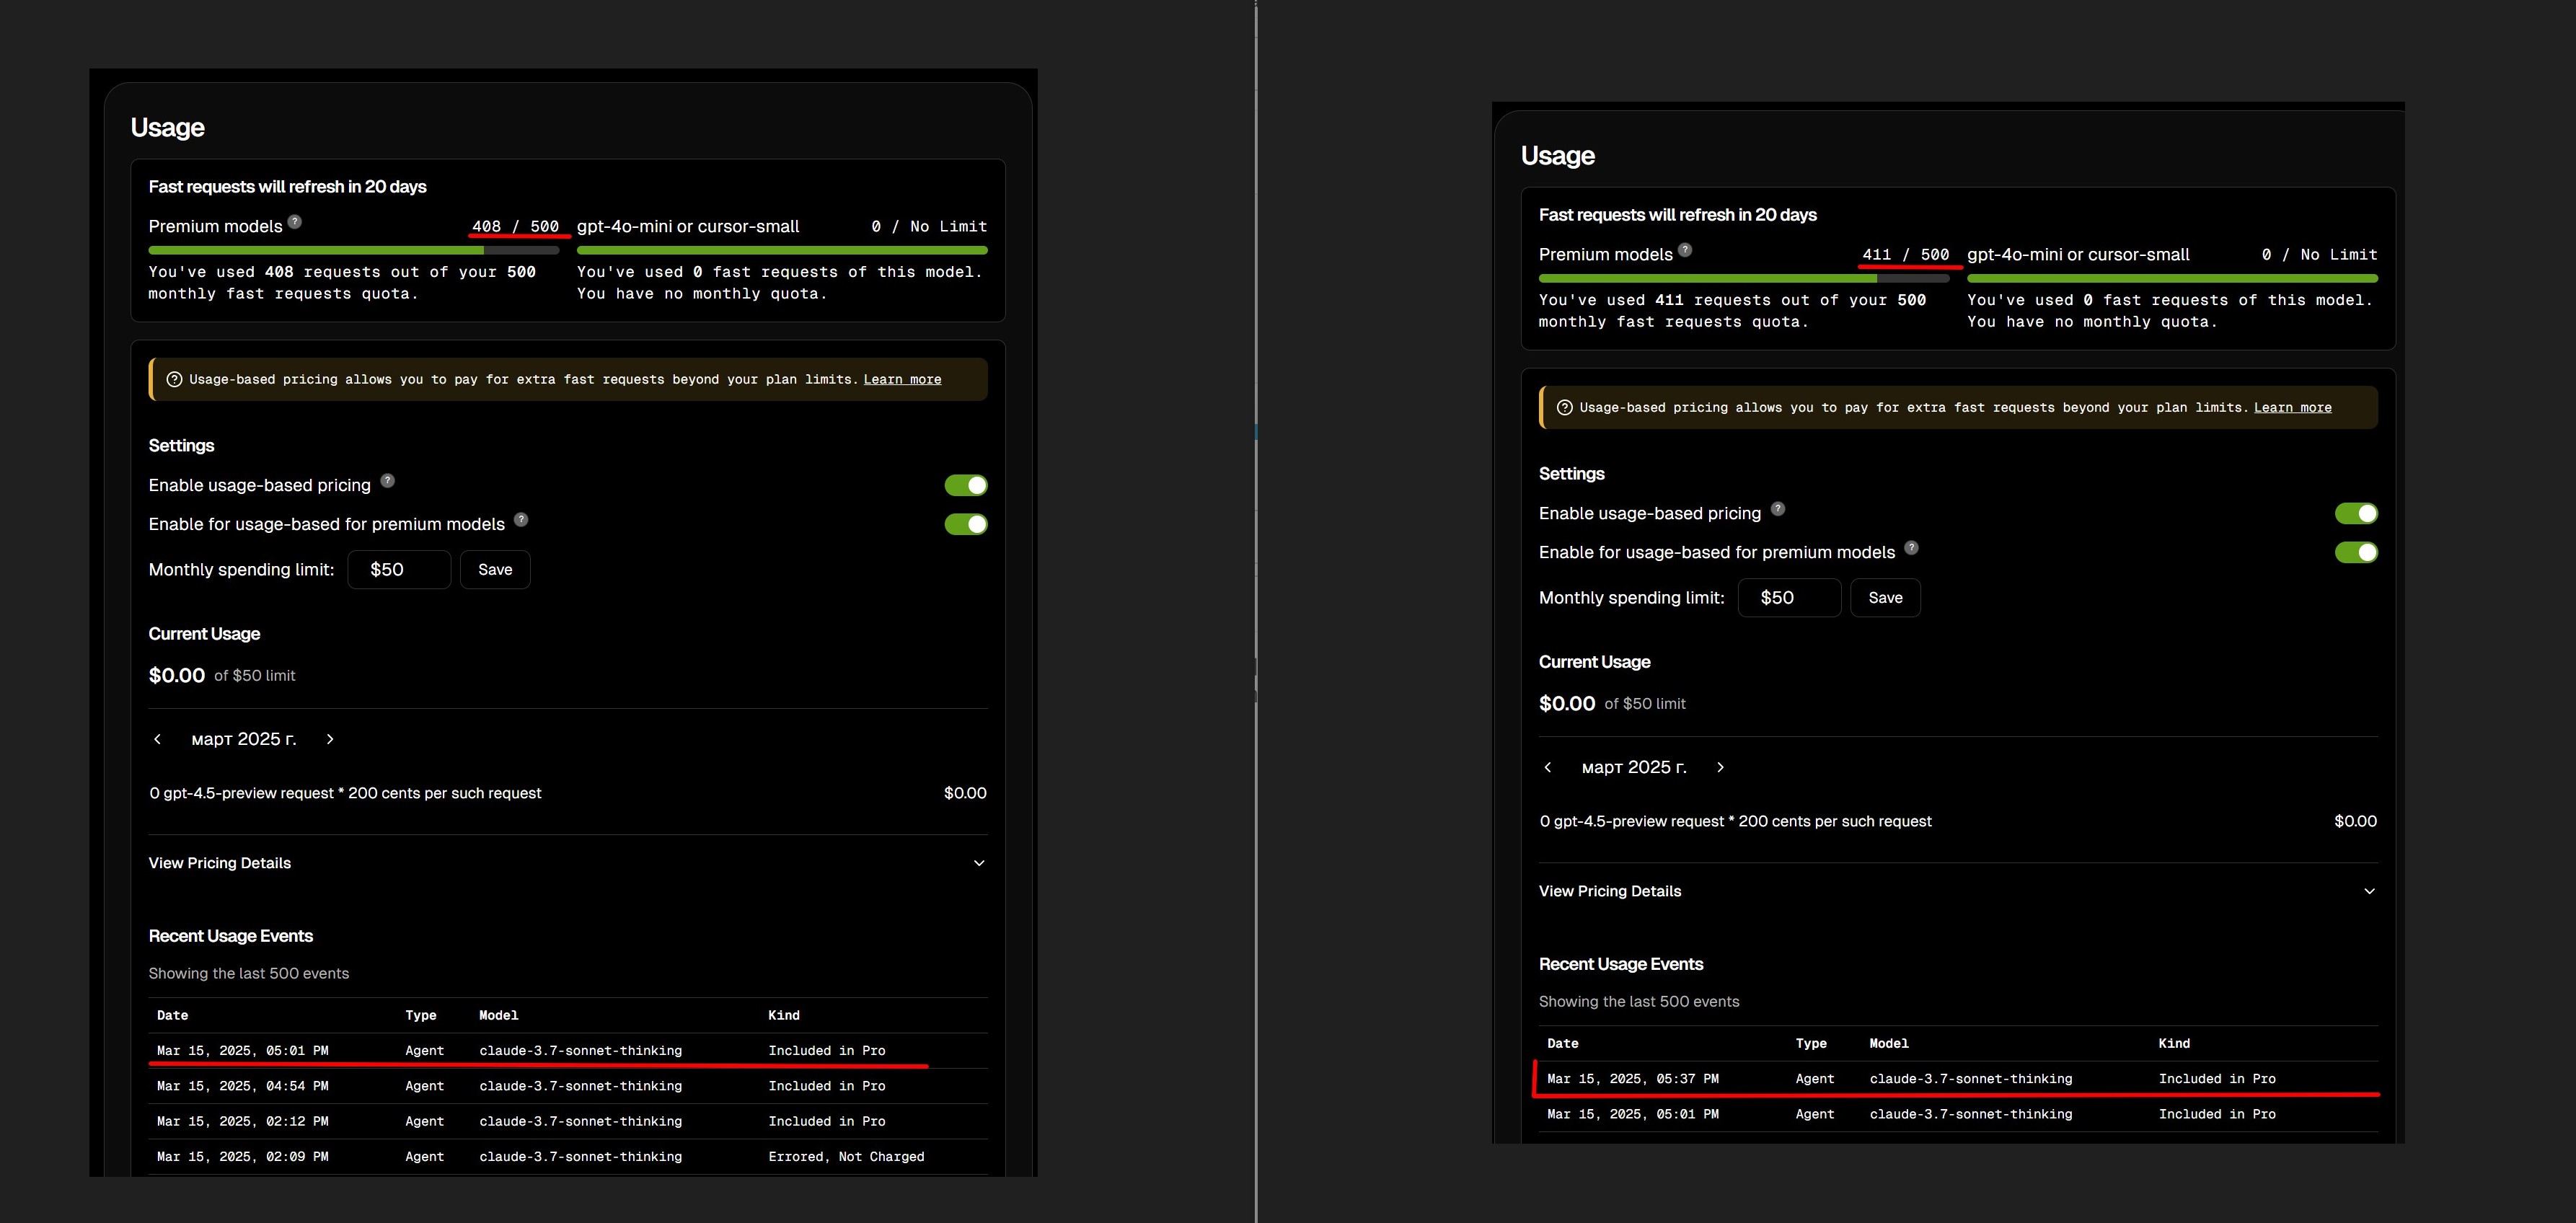Click info icon in the usage-based pricing banner of the right screenshot
The height and width of the screenshot is (1223, 2576).
1565,408
